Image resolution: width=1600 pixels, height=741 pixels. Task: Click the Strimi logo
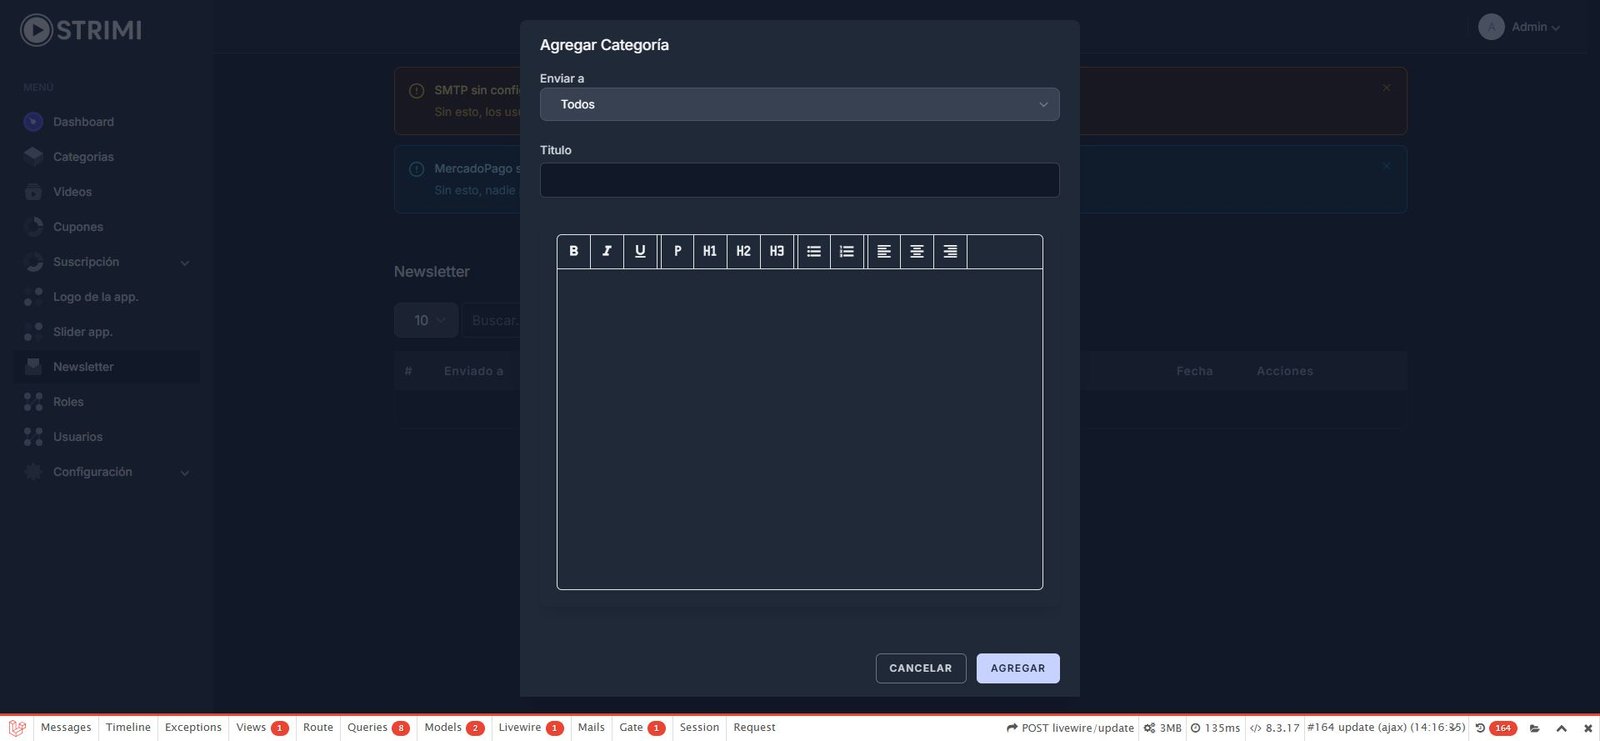coord(81,30)
